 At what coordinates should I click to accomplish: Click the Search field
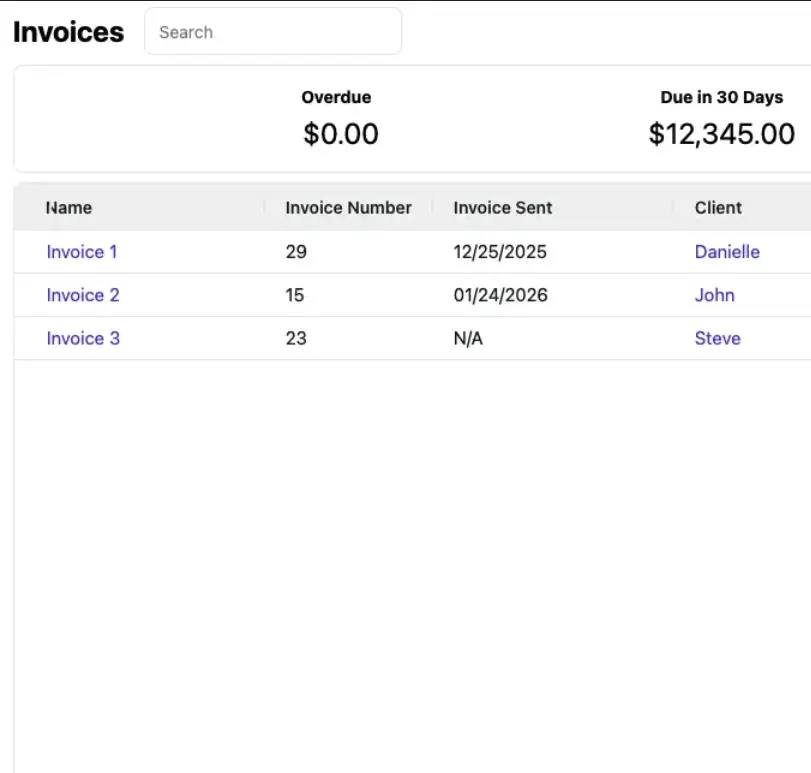tap(273, 31)
